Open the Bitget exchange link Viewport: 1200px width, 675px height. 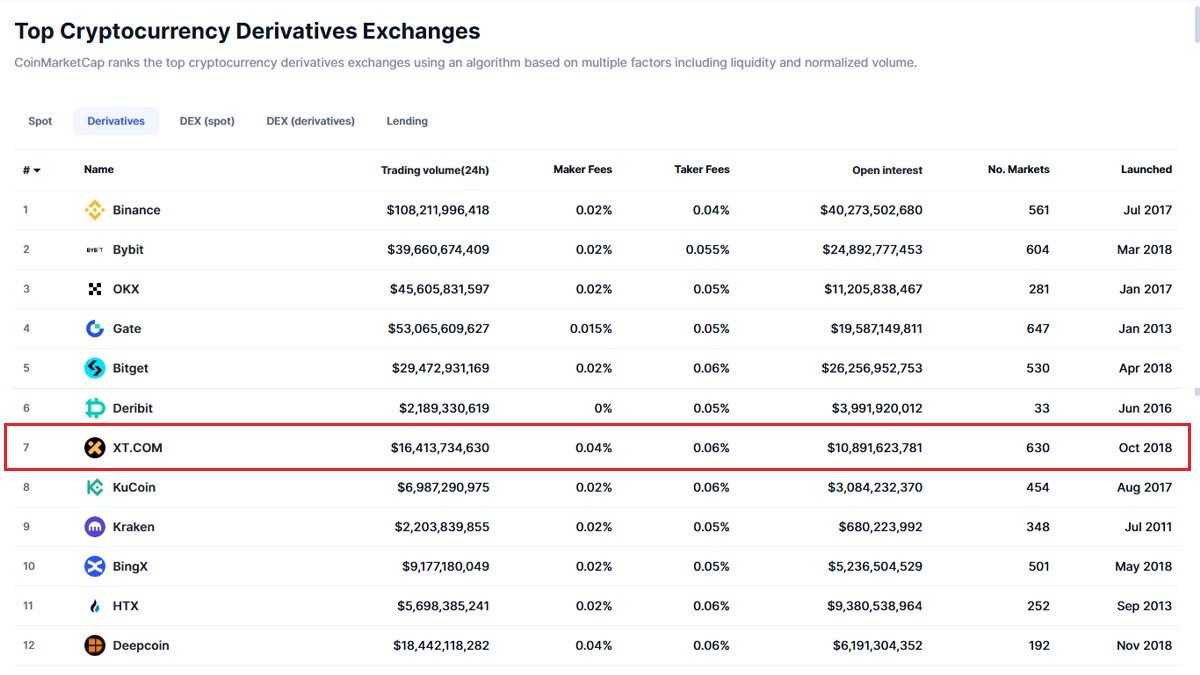pos(130,368)
